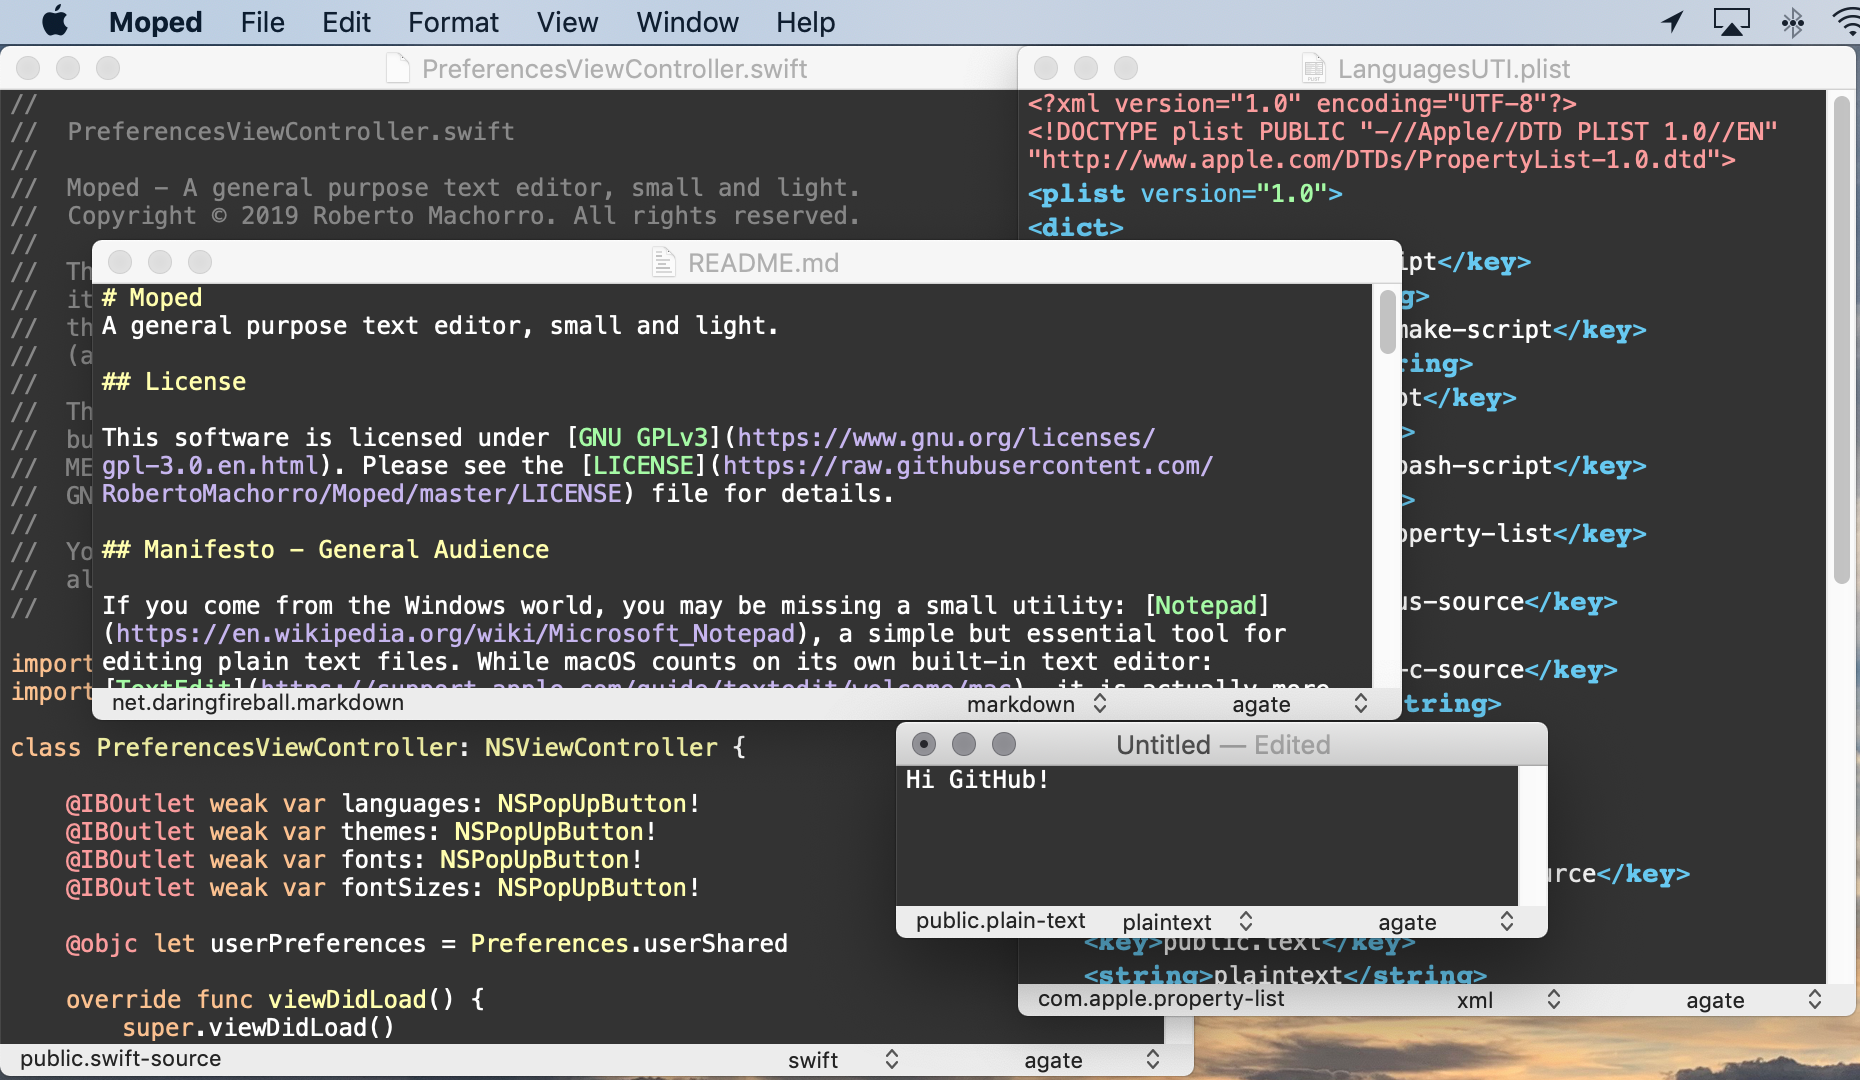
Task: Open the Format menu
Action: point(453,22)
